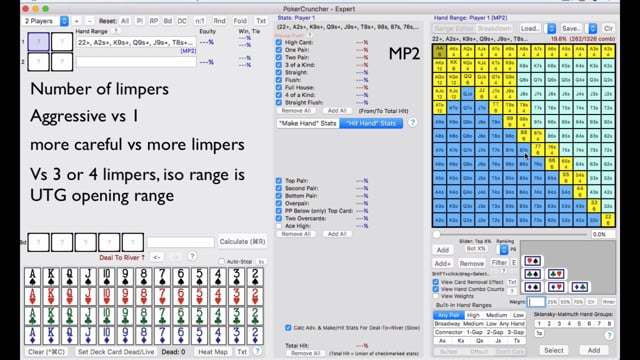Click the Calculate button

(x=242, y=242)
